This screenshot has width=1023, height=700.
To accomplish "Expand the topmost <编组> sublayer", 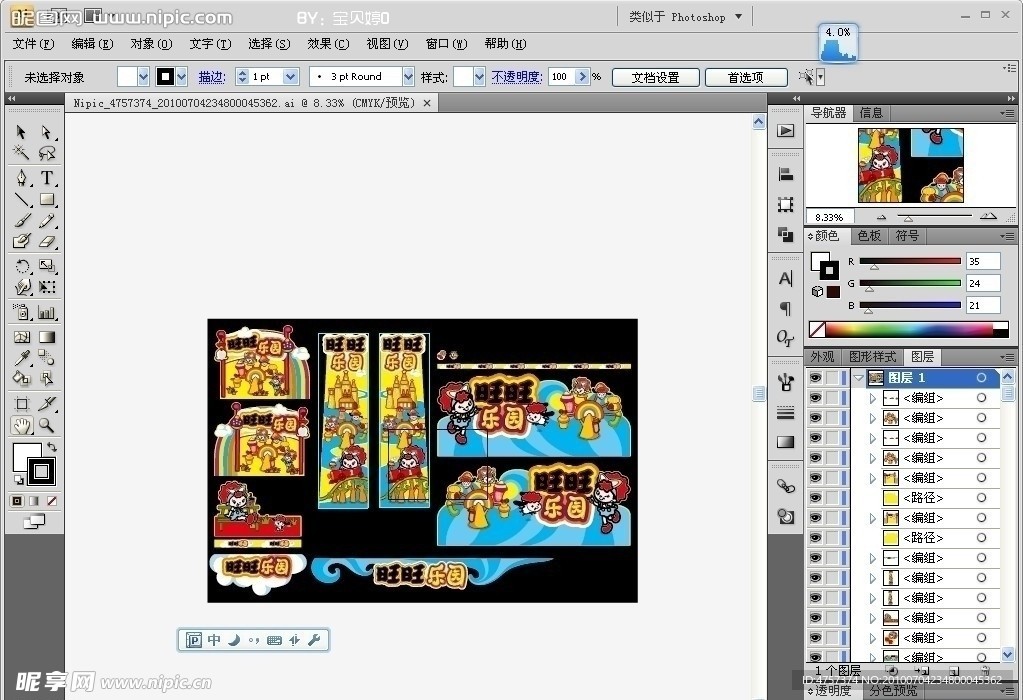I will (872, 398).
